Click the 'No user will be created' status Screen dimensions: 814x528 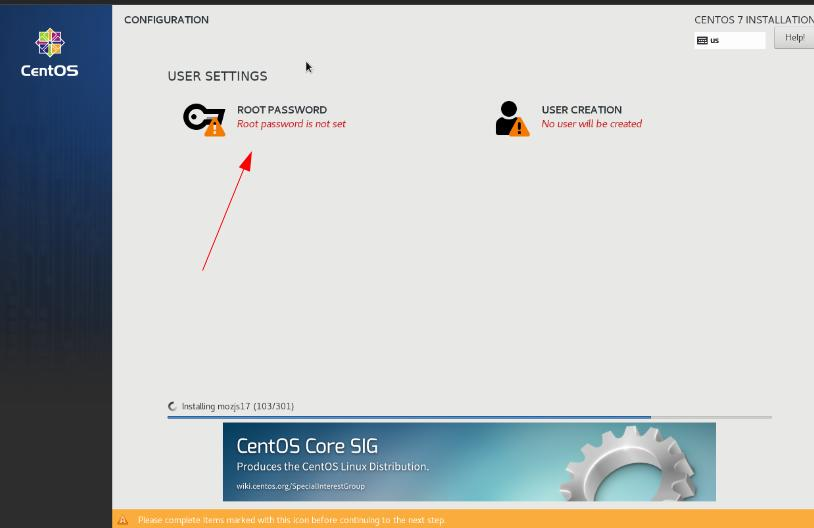pyautogui.click(x=591, y=124)
